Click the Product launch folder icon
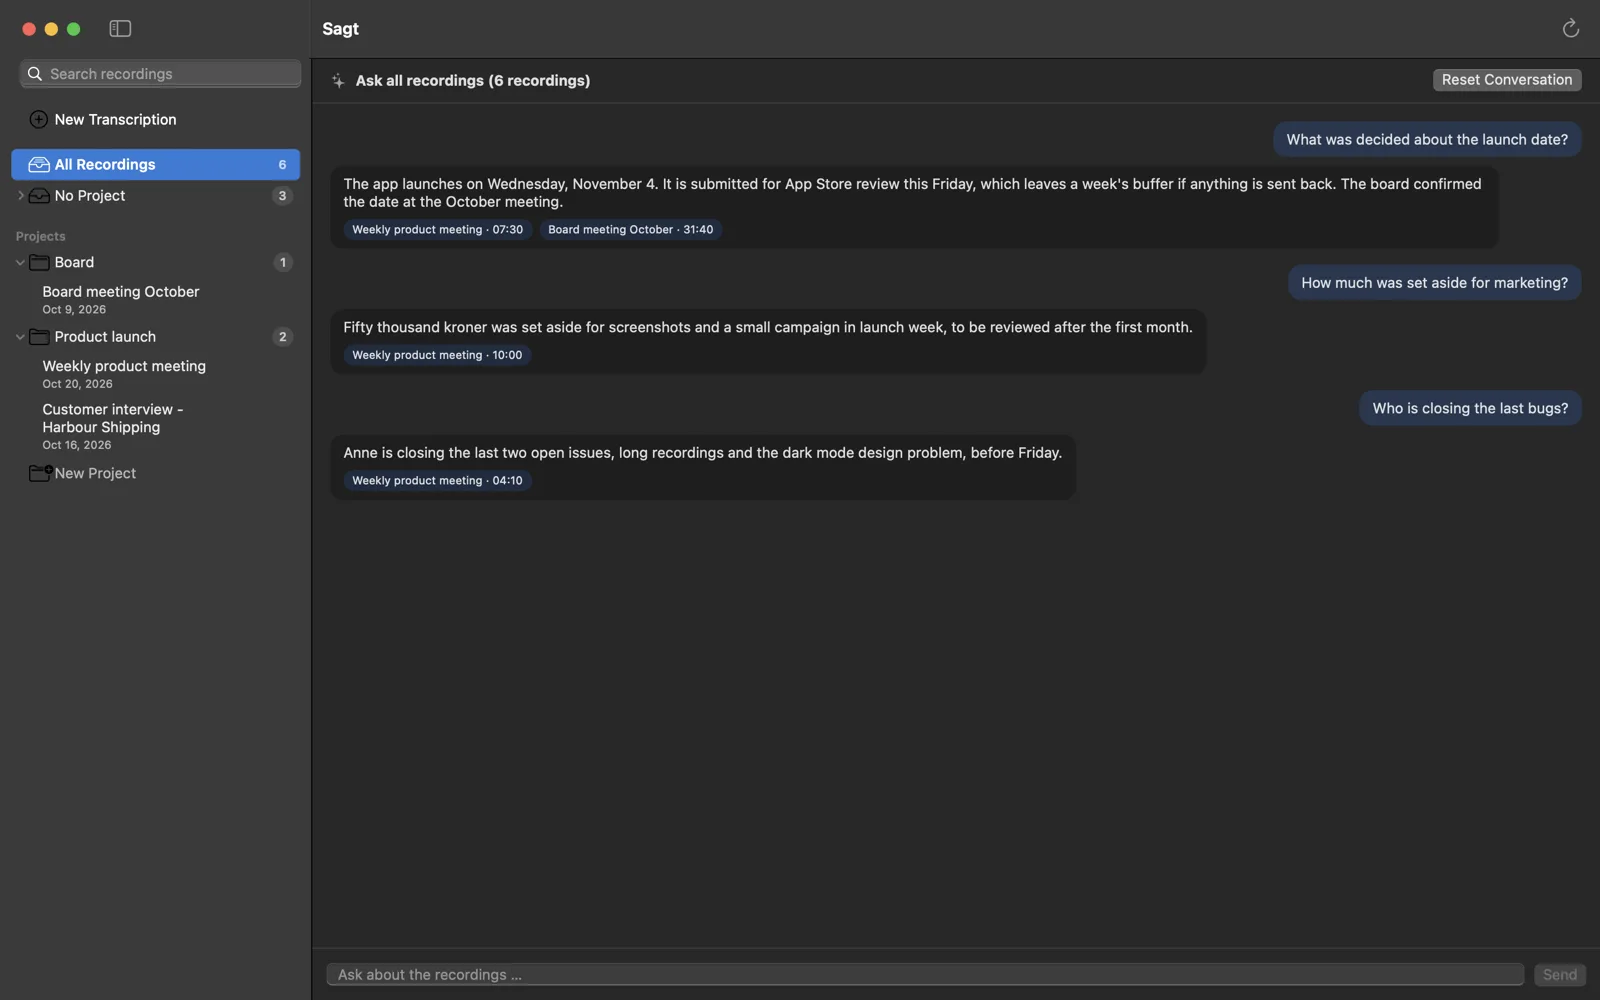Image resolution: width=1600 pixels, height=1000 pixels. coord(39,337)
